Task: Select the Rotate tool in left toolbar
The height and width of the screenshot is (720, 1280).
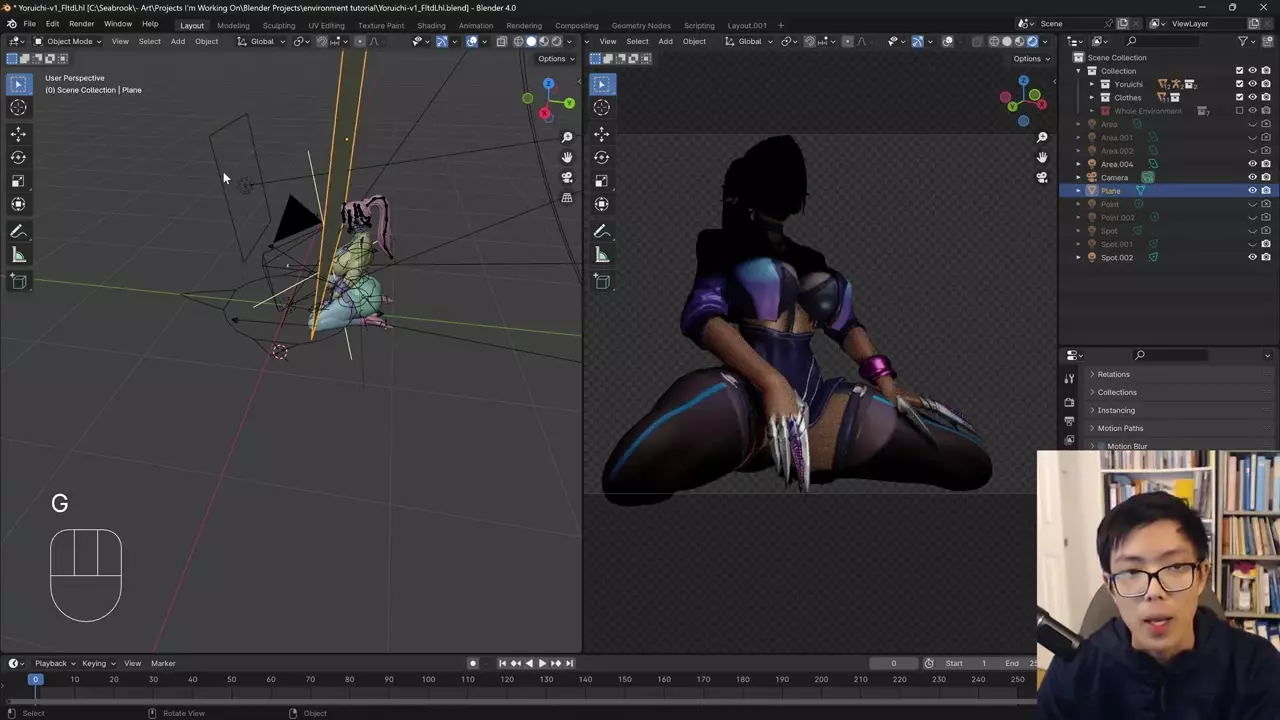Action: click(x=18, y=157)
